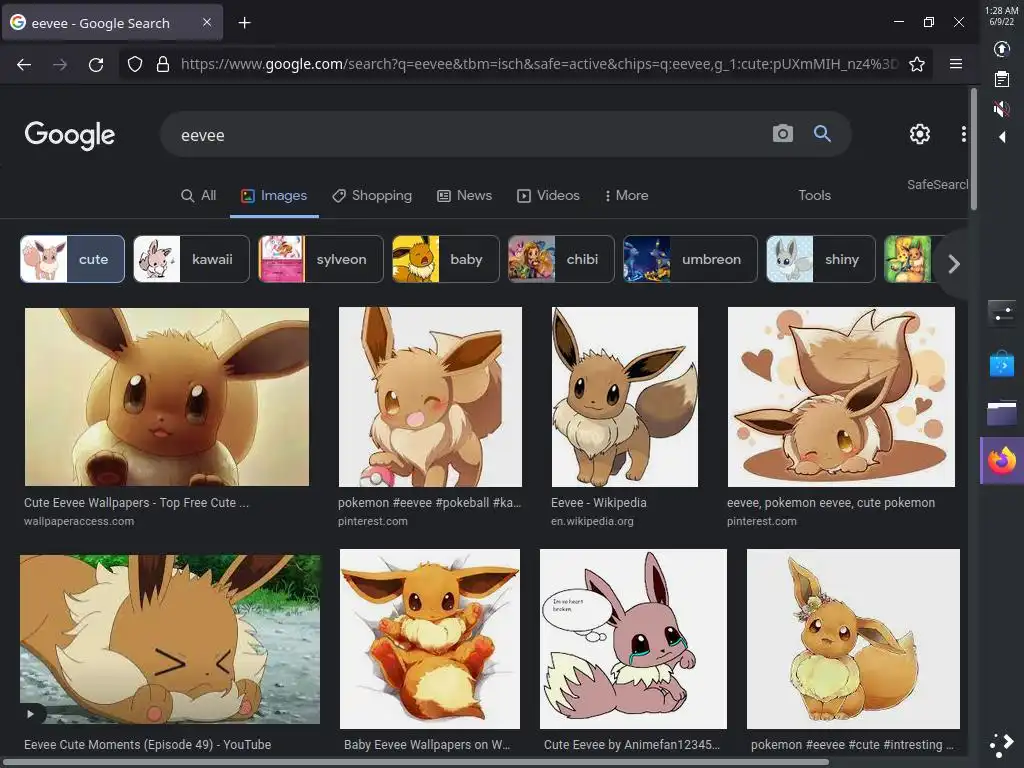Search by image using camera icon
Screen dimensions: 1024x768
pos(782,134)
